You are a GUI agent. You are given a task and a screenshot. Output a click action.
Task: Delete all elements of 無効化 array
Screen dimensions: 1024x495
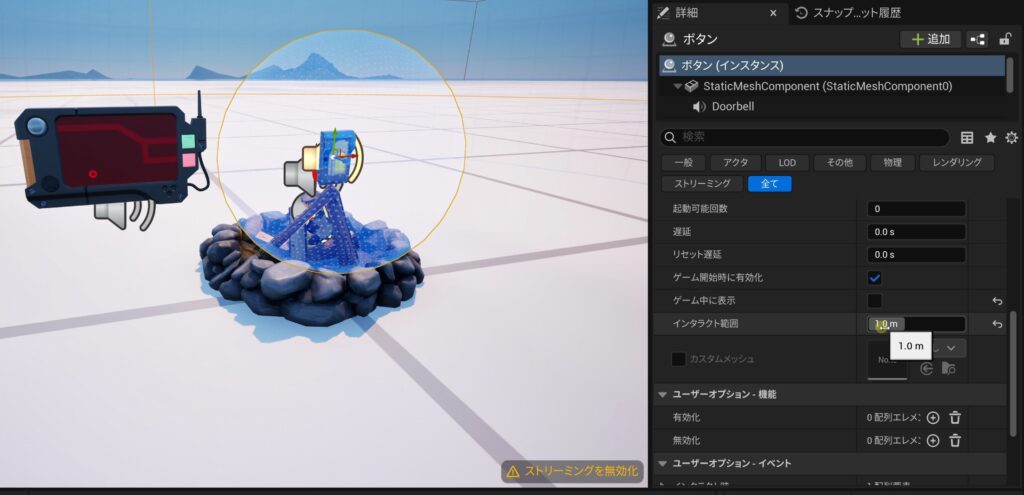click(x=955, y=441)
